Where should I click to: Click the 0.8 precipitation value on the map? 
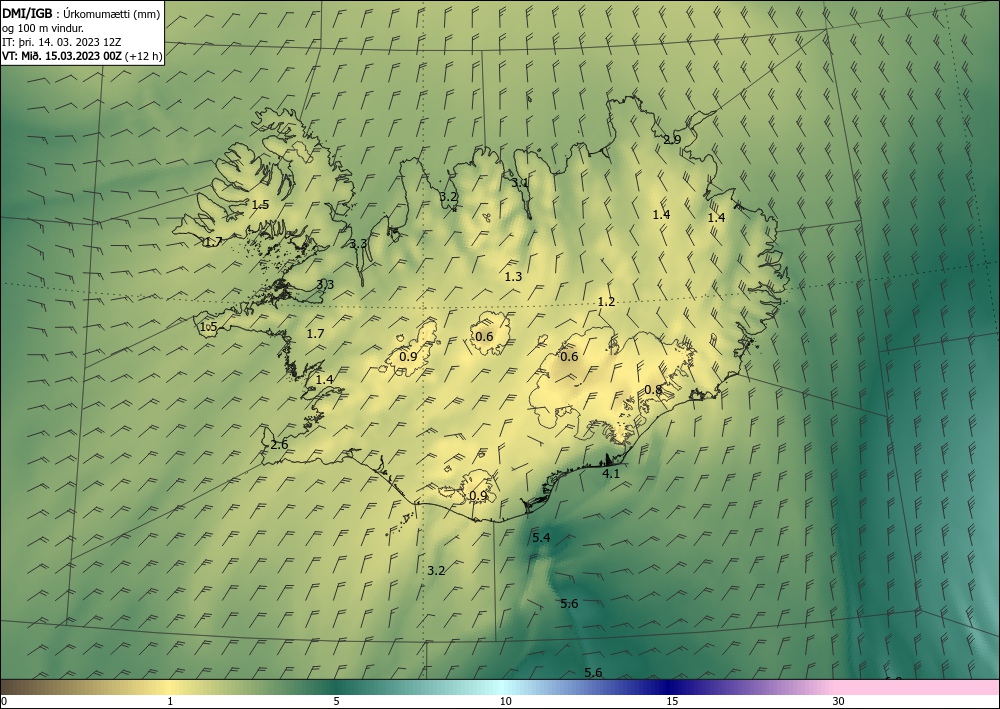coord(653,390)
